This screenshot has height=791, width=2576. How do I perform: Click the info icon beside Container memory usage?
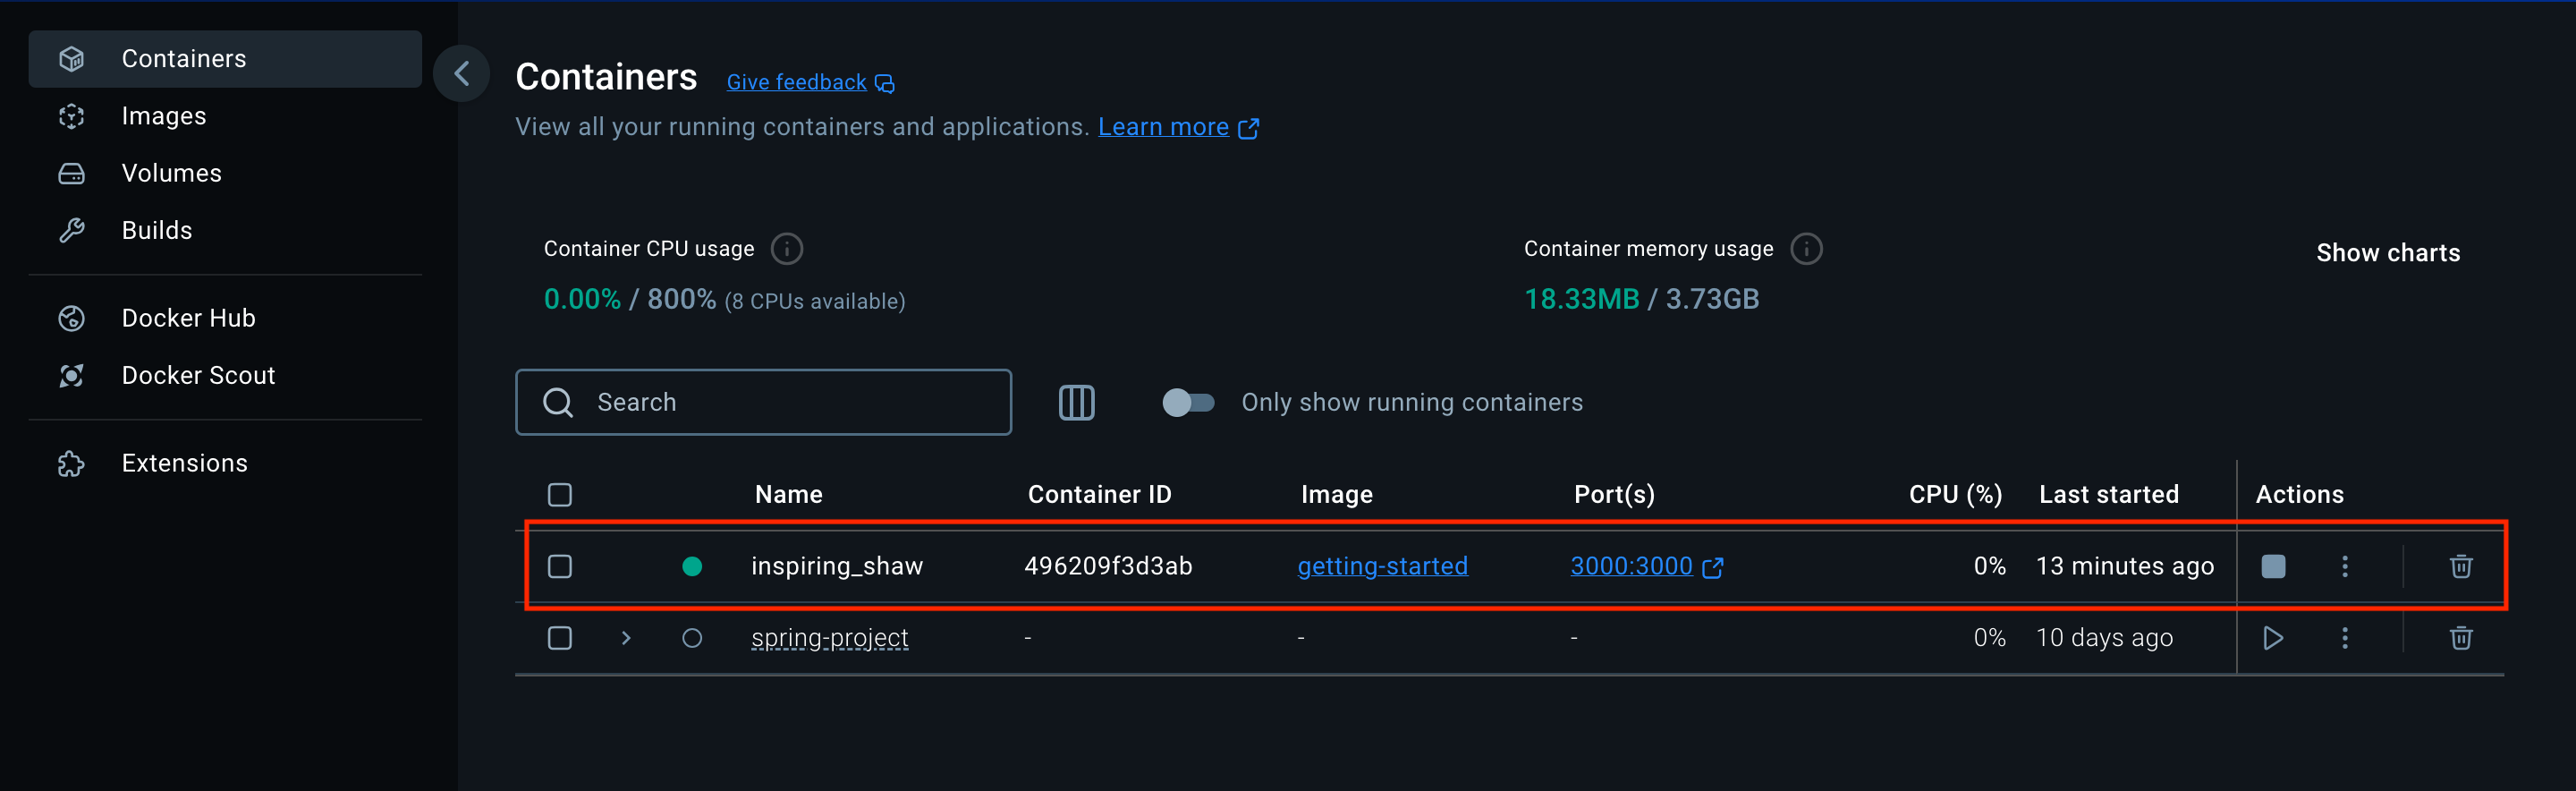pos(1806,249)
